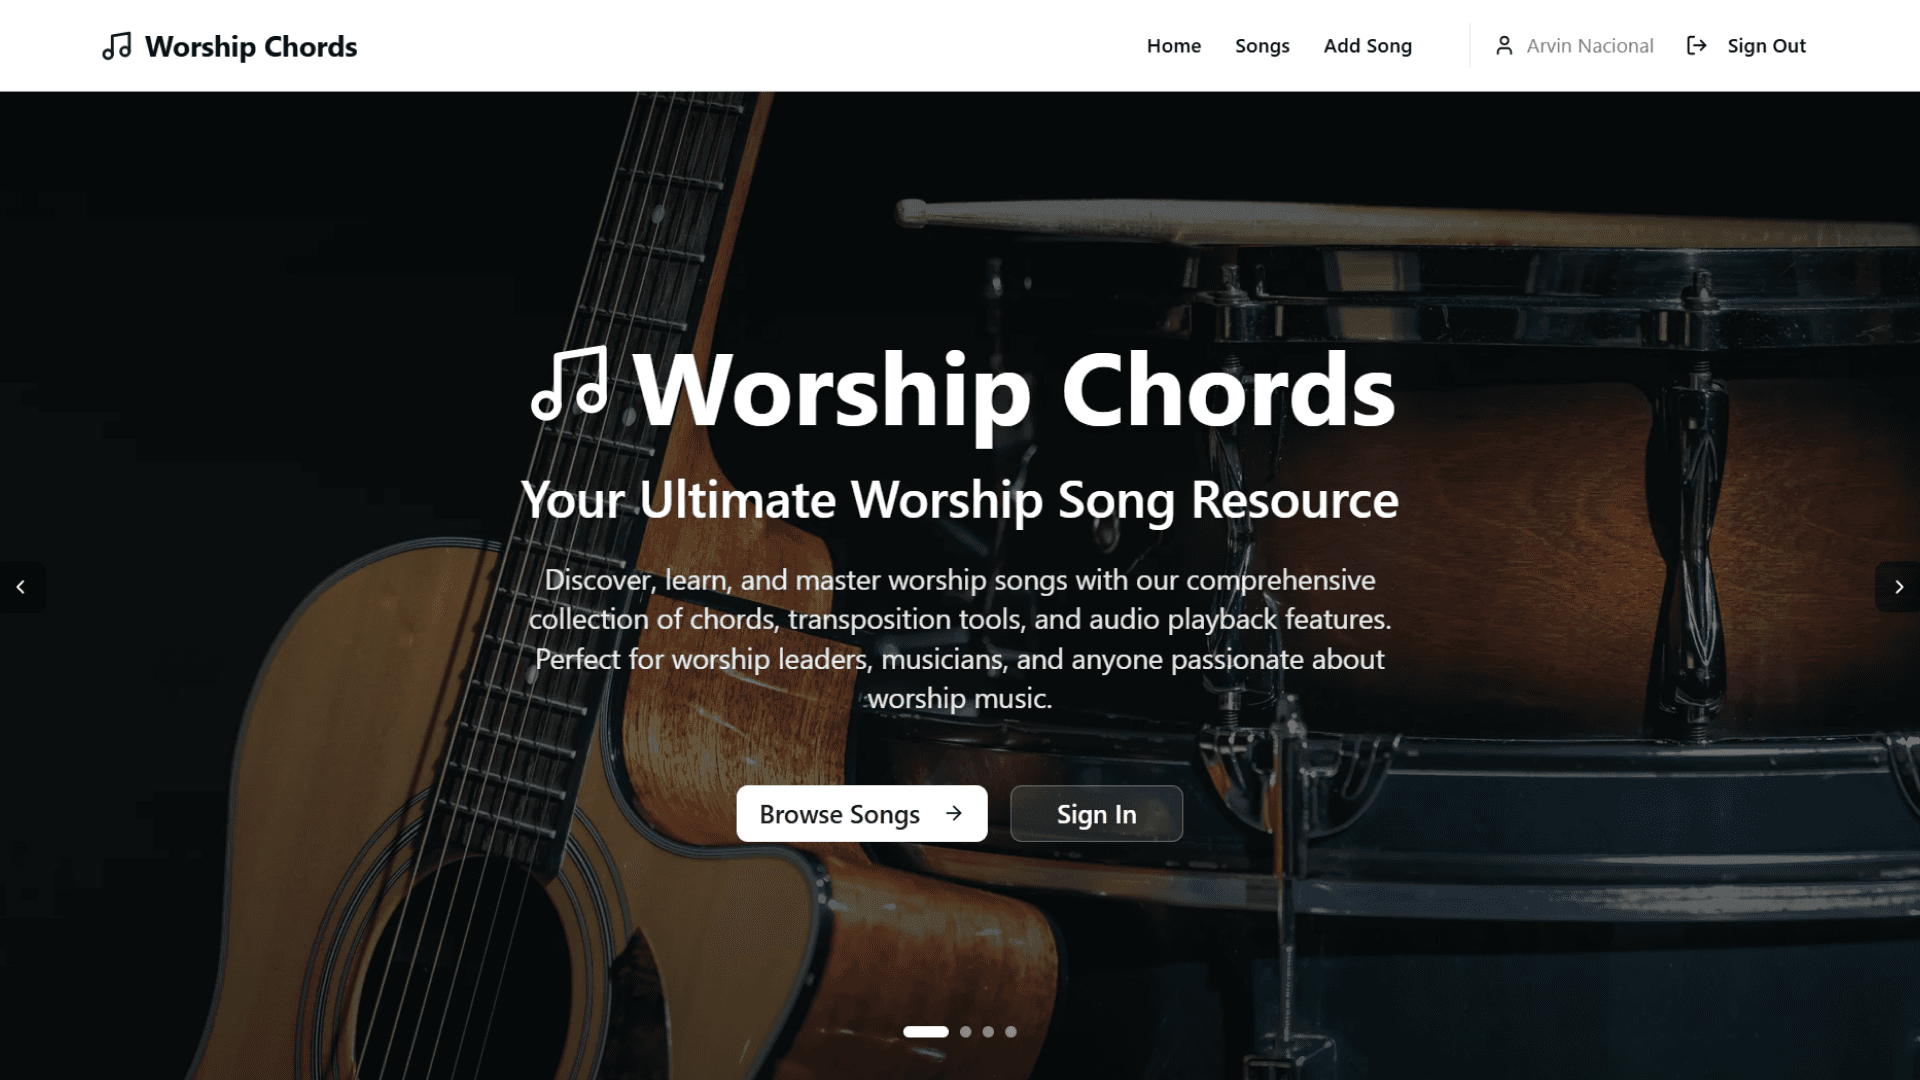Open the Add Song page
1920x1080 pixels.
point(1368,46)
